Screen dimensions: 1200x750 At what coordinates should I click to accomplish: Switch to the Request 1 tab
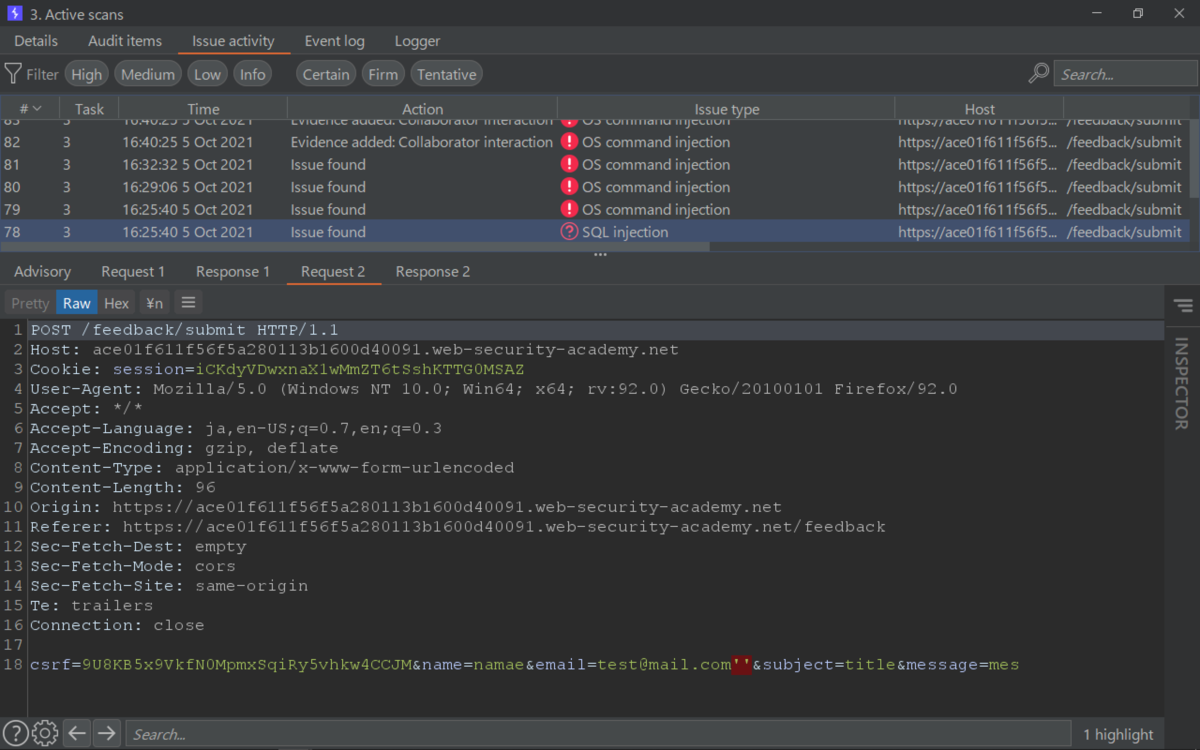pyautogui.click(x=133, y=271)
